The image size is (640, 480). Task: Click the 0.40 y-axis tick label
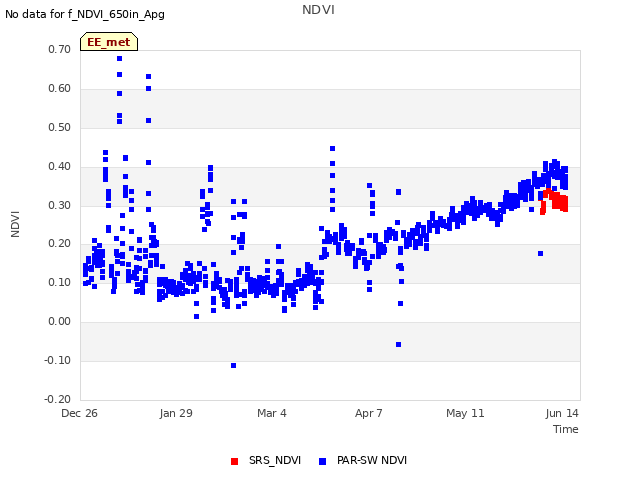click(x=59, y=167)
